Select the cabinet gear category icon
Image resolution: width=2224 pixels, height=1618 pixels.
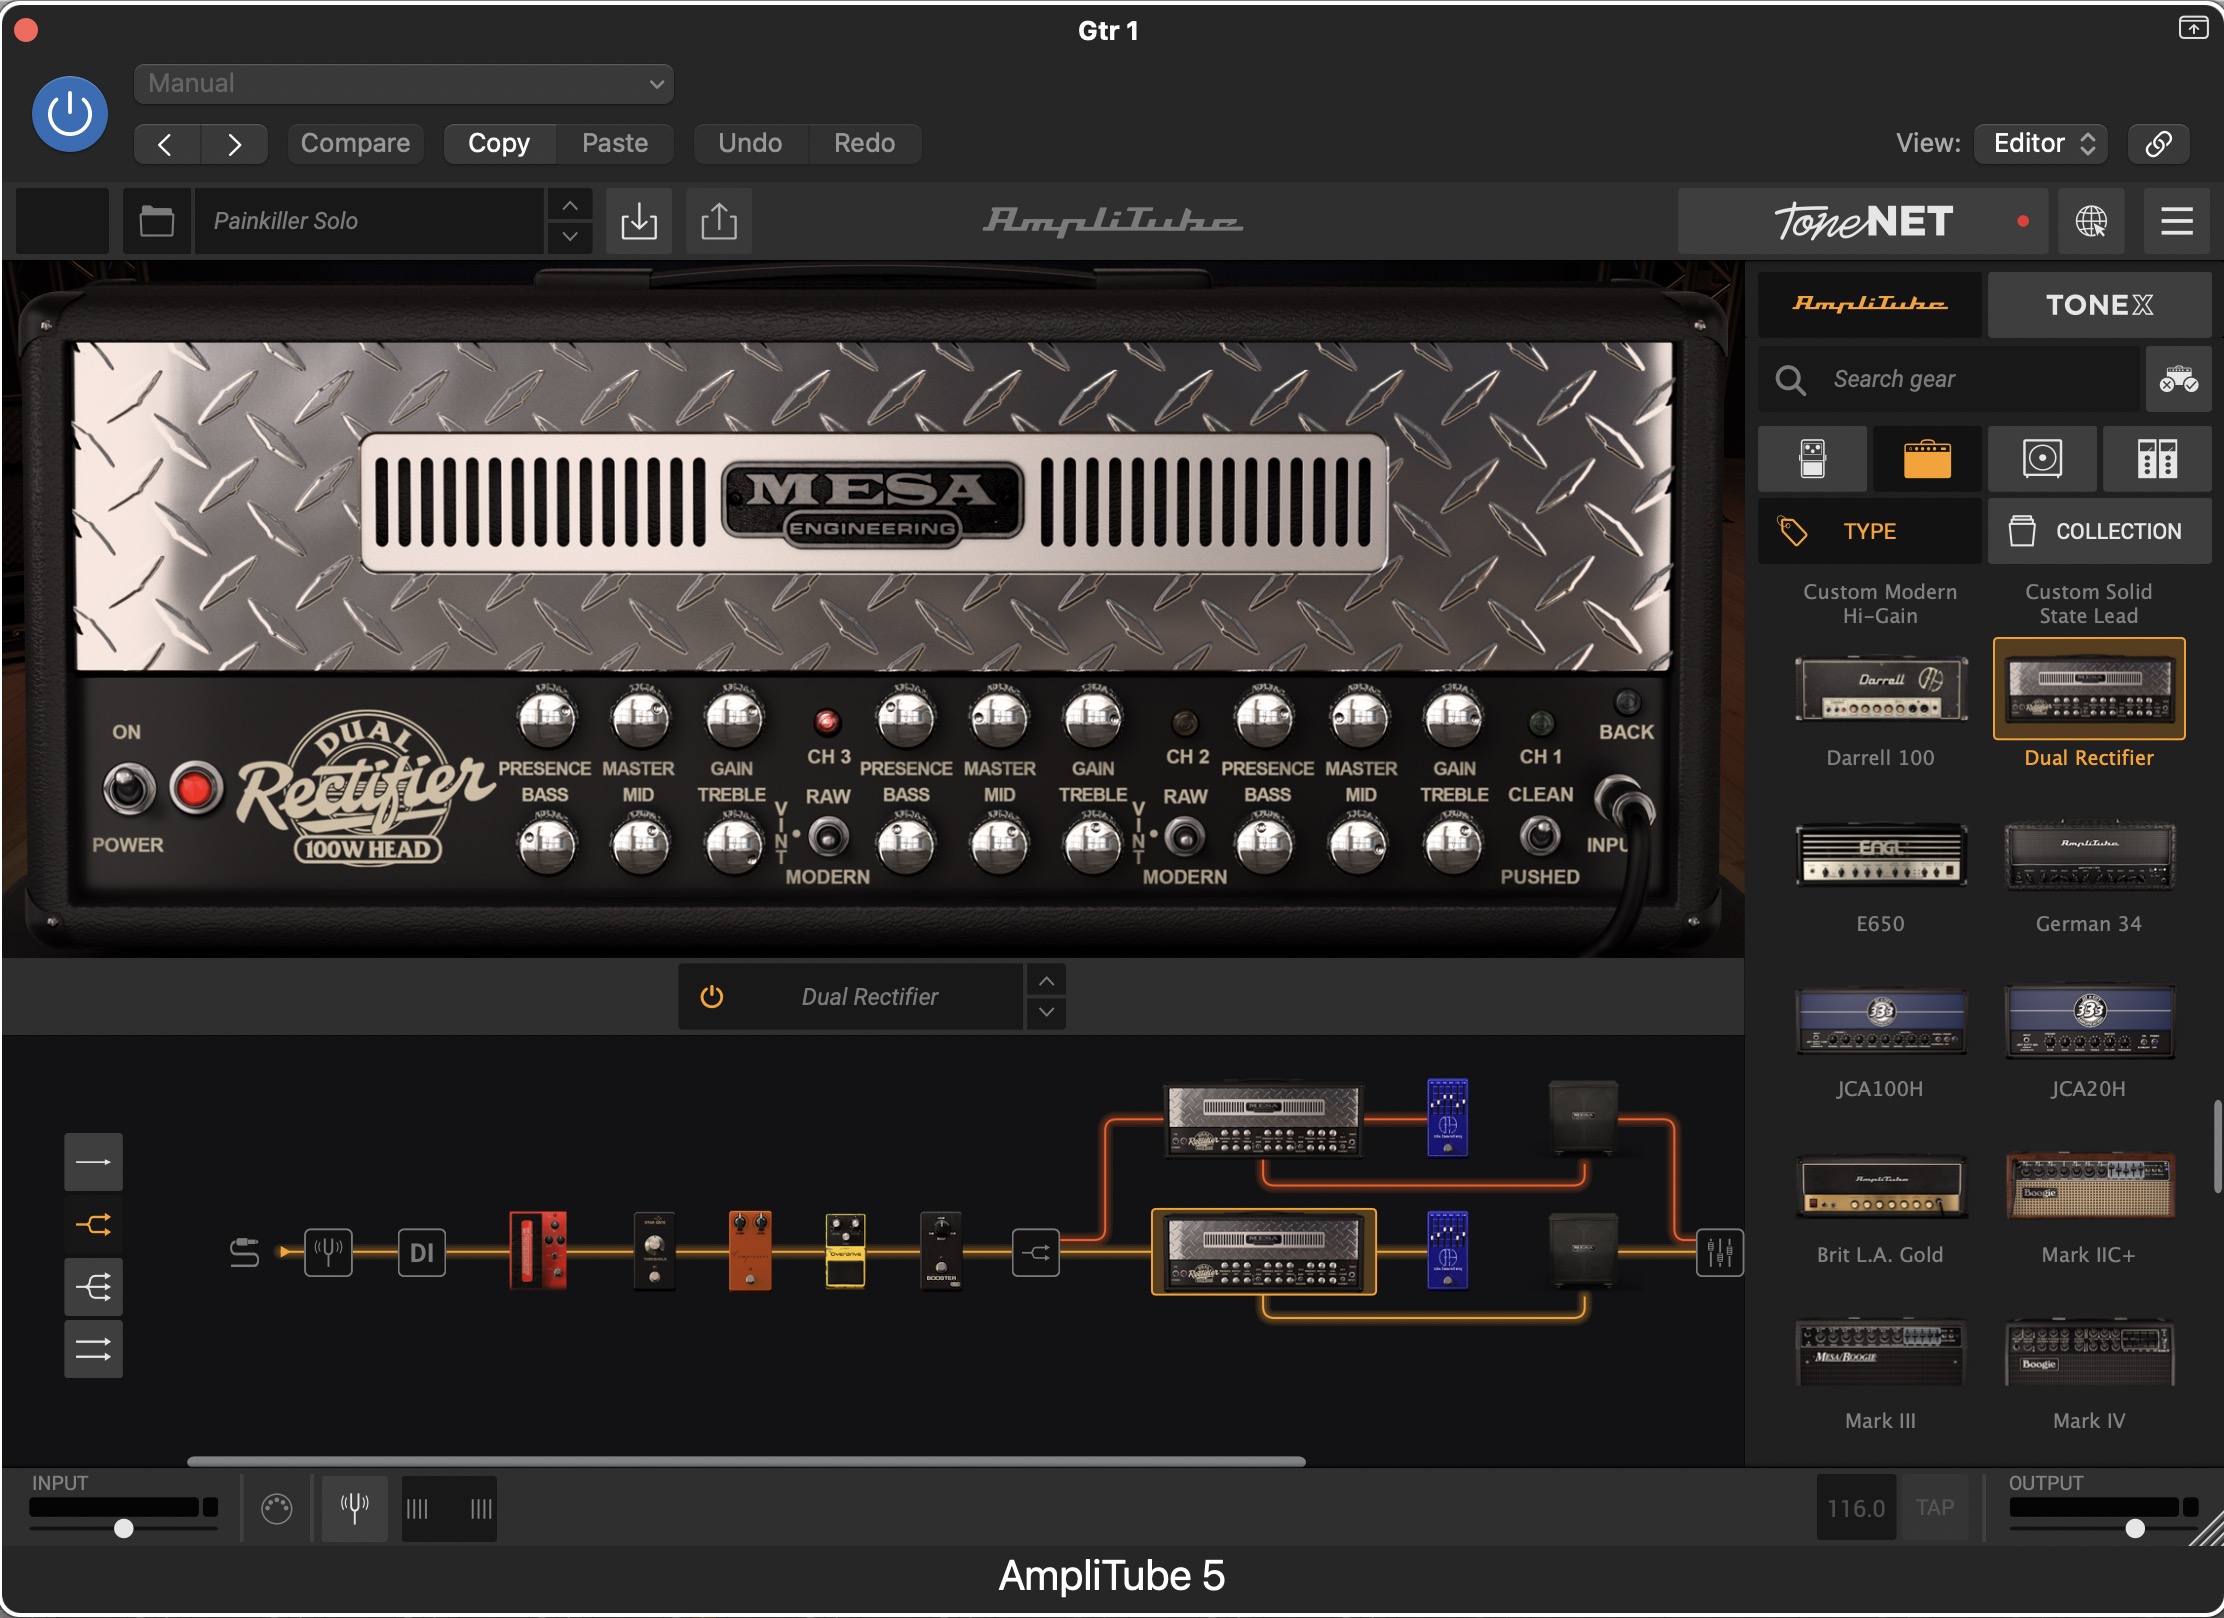pyautogui.click(x=2041, y=459)
